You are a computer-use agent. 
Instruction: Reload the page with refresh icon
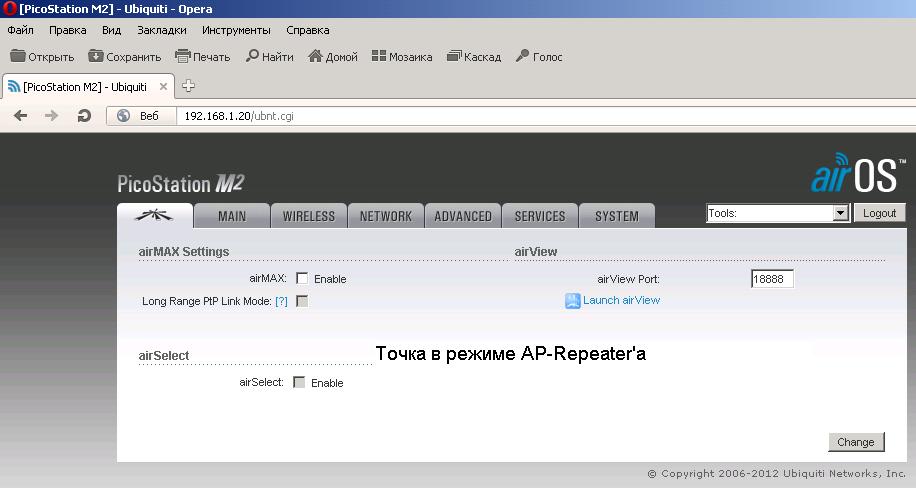(x=84, y=116)
